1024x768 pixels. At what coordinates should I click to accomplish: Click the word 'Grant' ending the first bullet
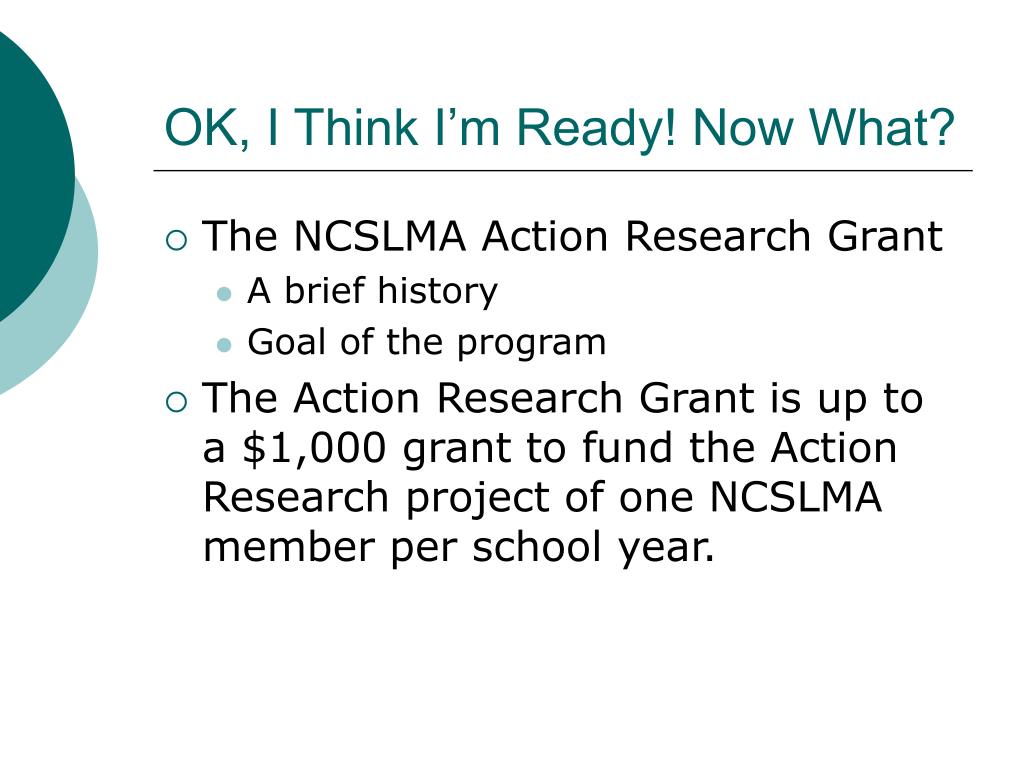pyautogui.click(x=885, y=236)
